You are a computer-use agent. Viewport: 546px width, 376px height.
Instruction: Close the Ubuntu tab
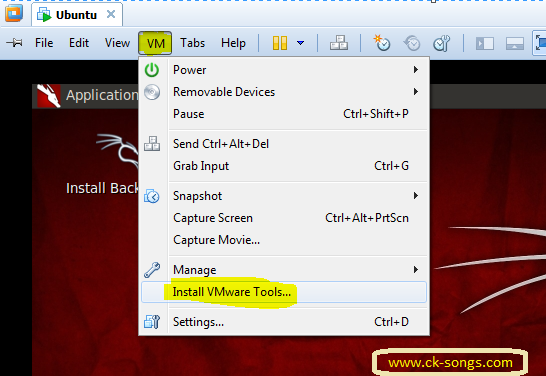click(x=111, y=14)
